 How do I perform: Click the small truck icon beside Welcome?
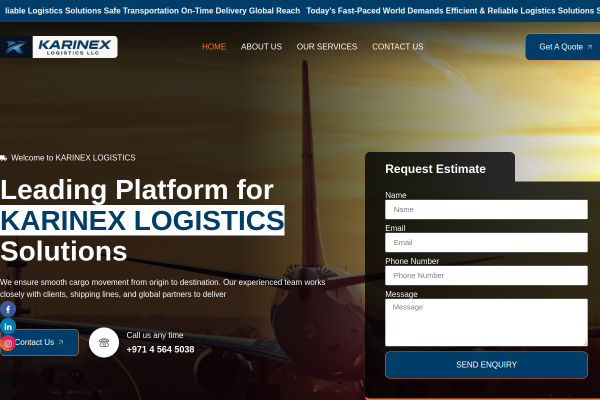pyautogui.click(x=3, y=158)
